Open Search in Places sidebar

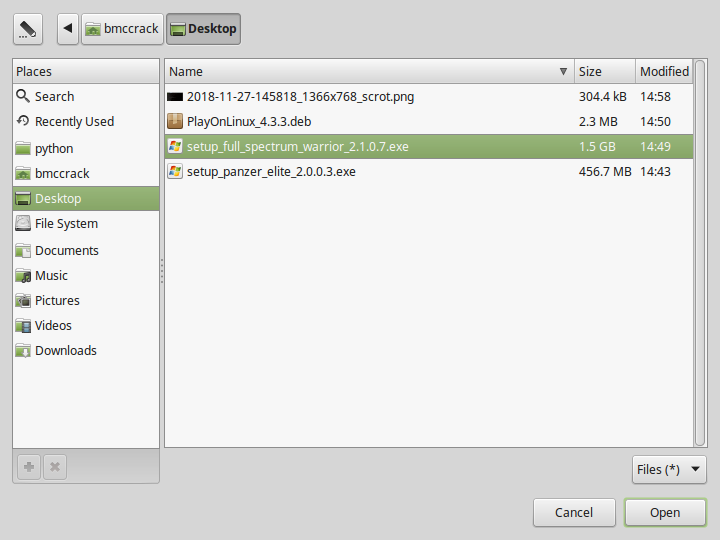(86, 96)
